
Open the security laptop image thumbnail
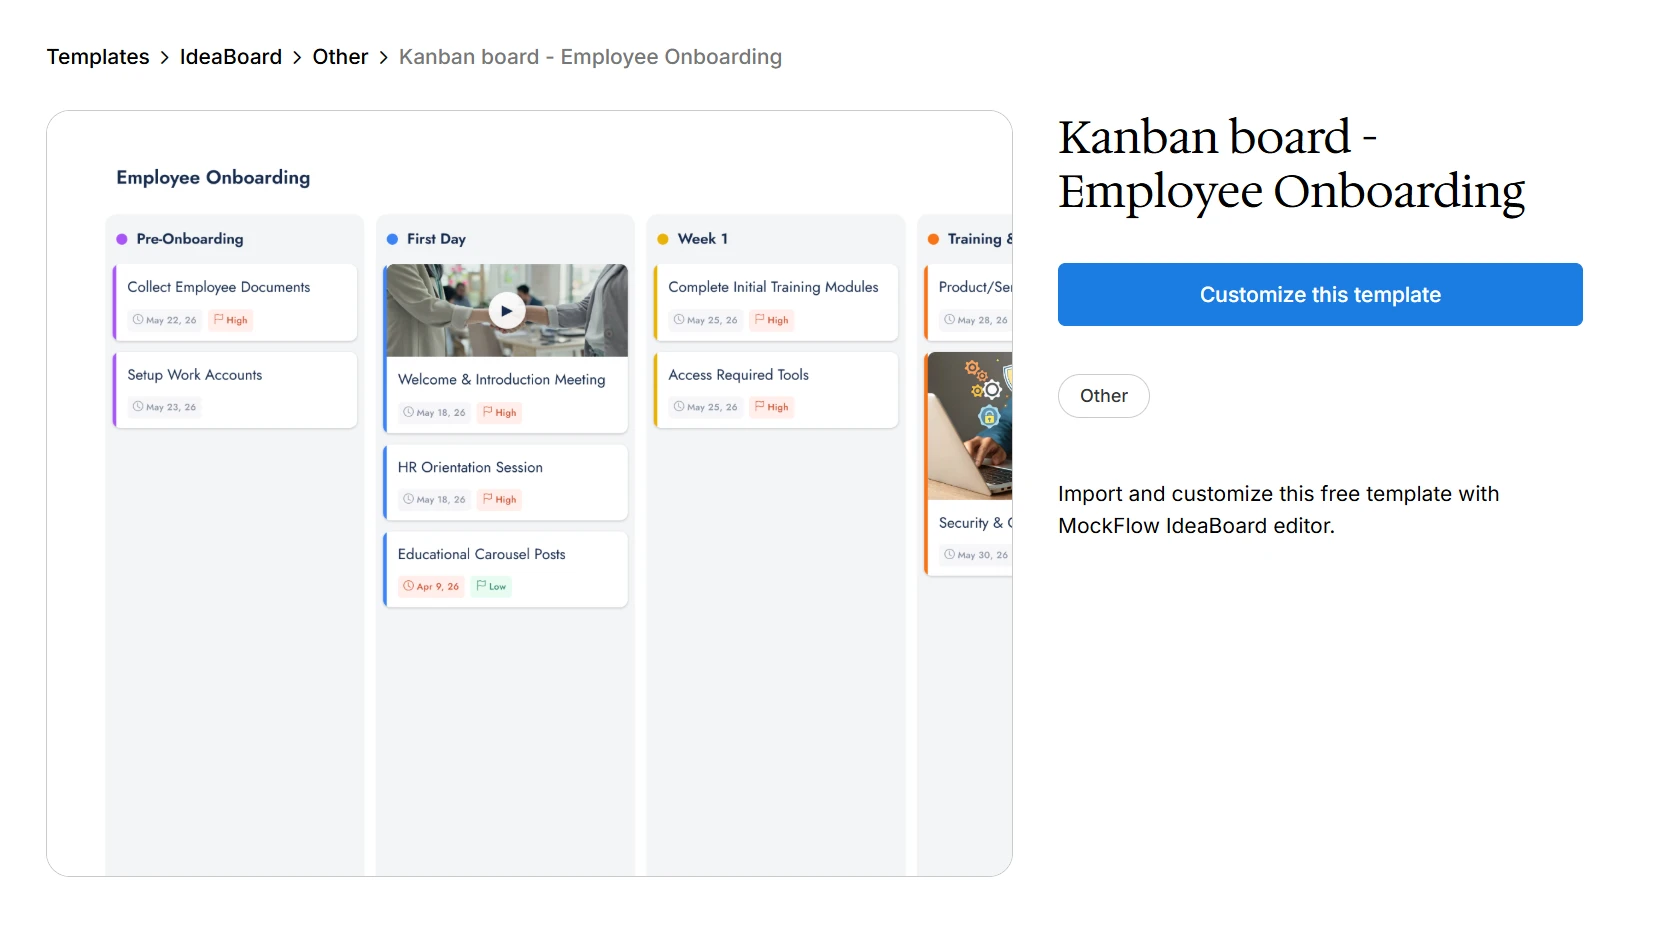(970, 426)
